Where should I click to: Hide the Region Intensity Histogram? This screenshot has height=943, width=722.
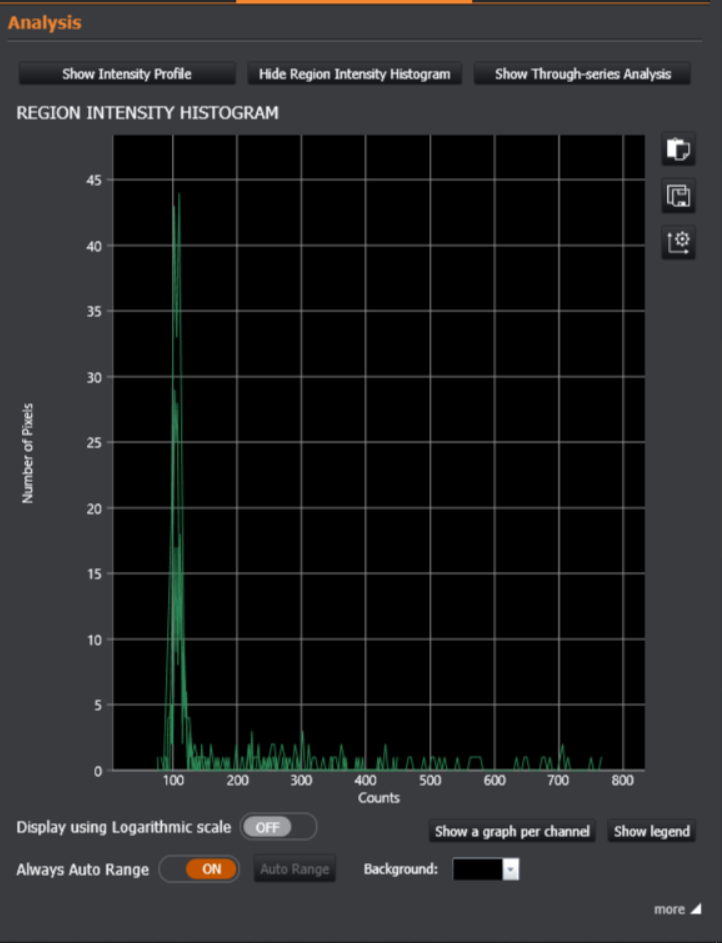(x=354, y=74)
